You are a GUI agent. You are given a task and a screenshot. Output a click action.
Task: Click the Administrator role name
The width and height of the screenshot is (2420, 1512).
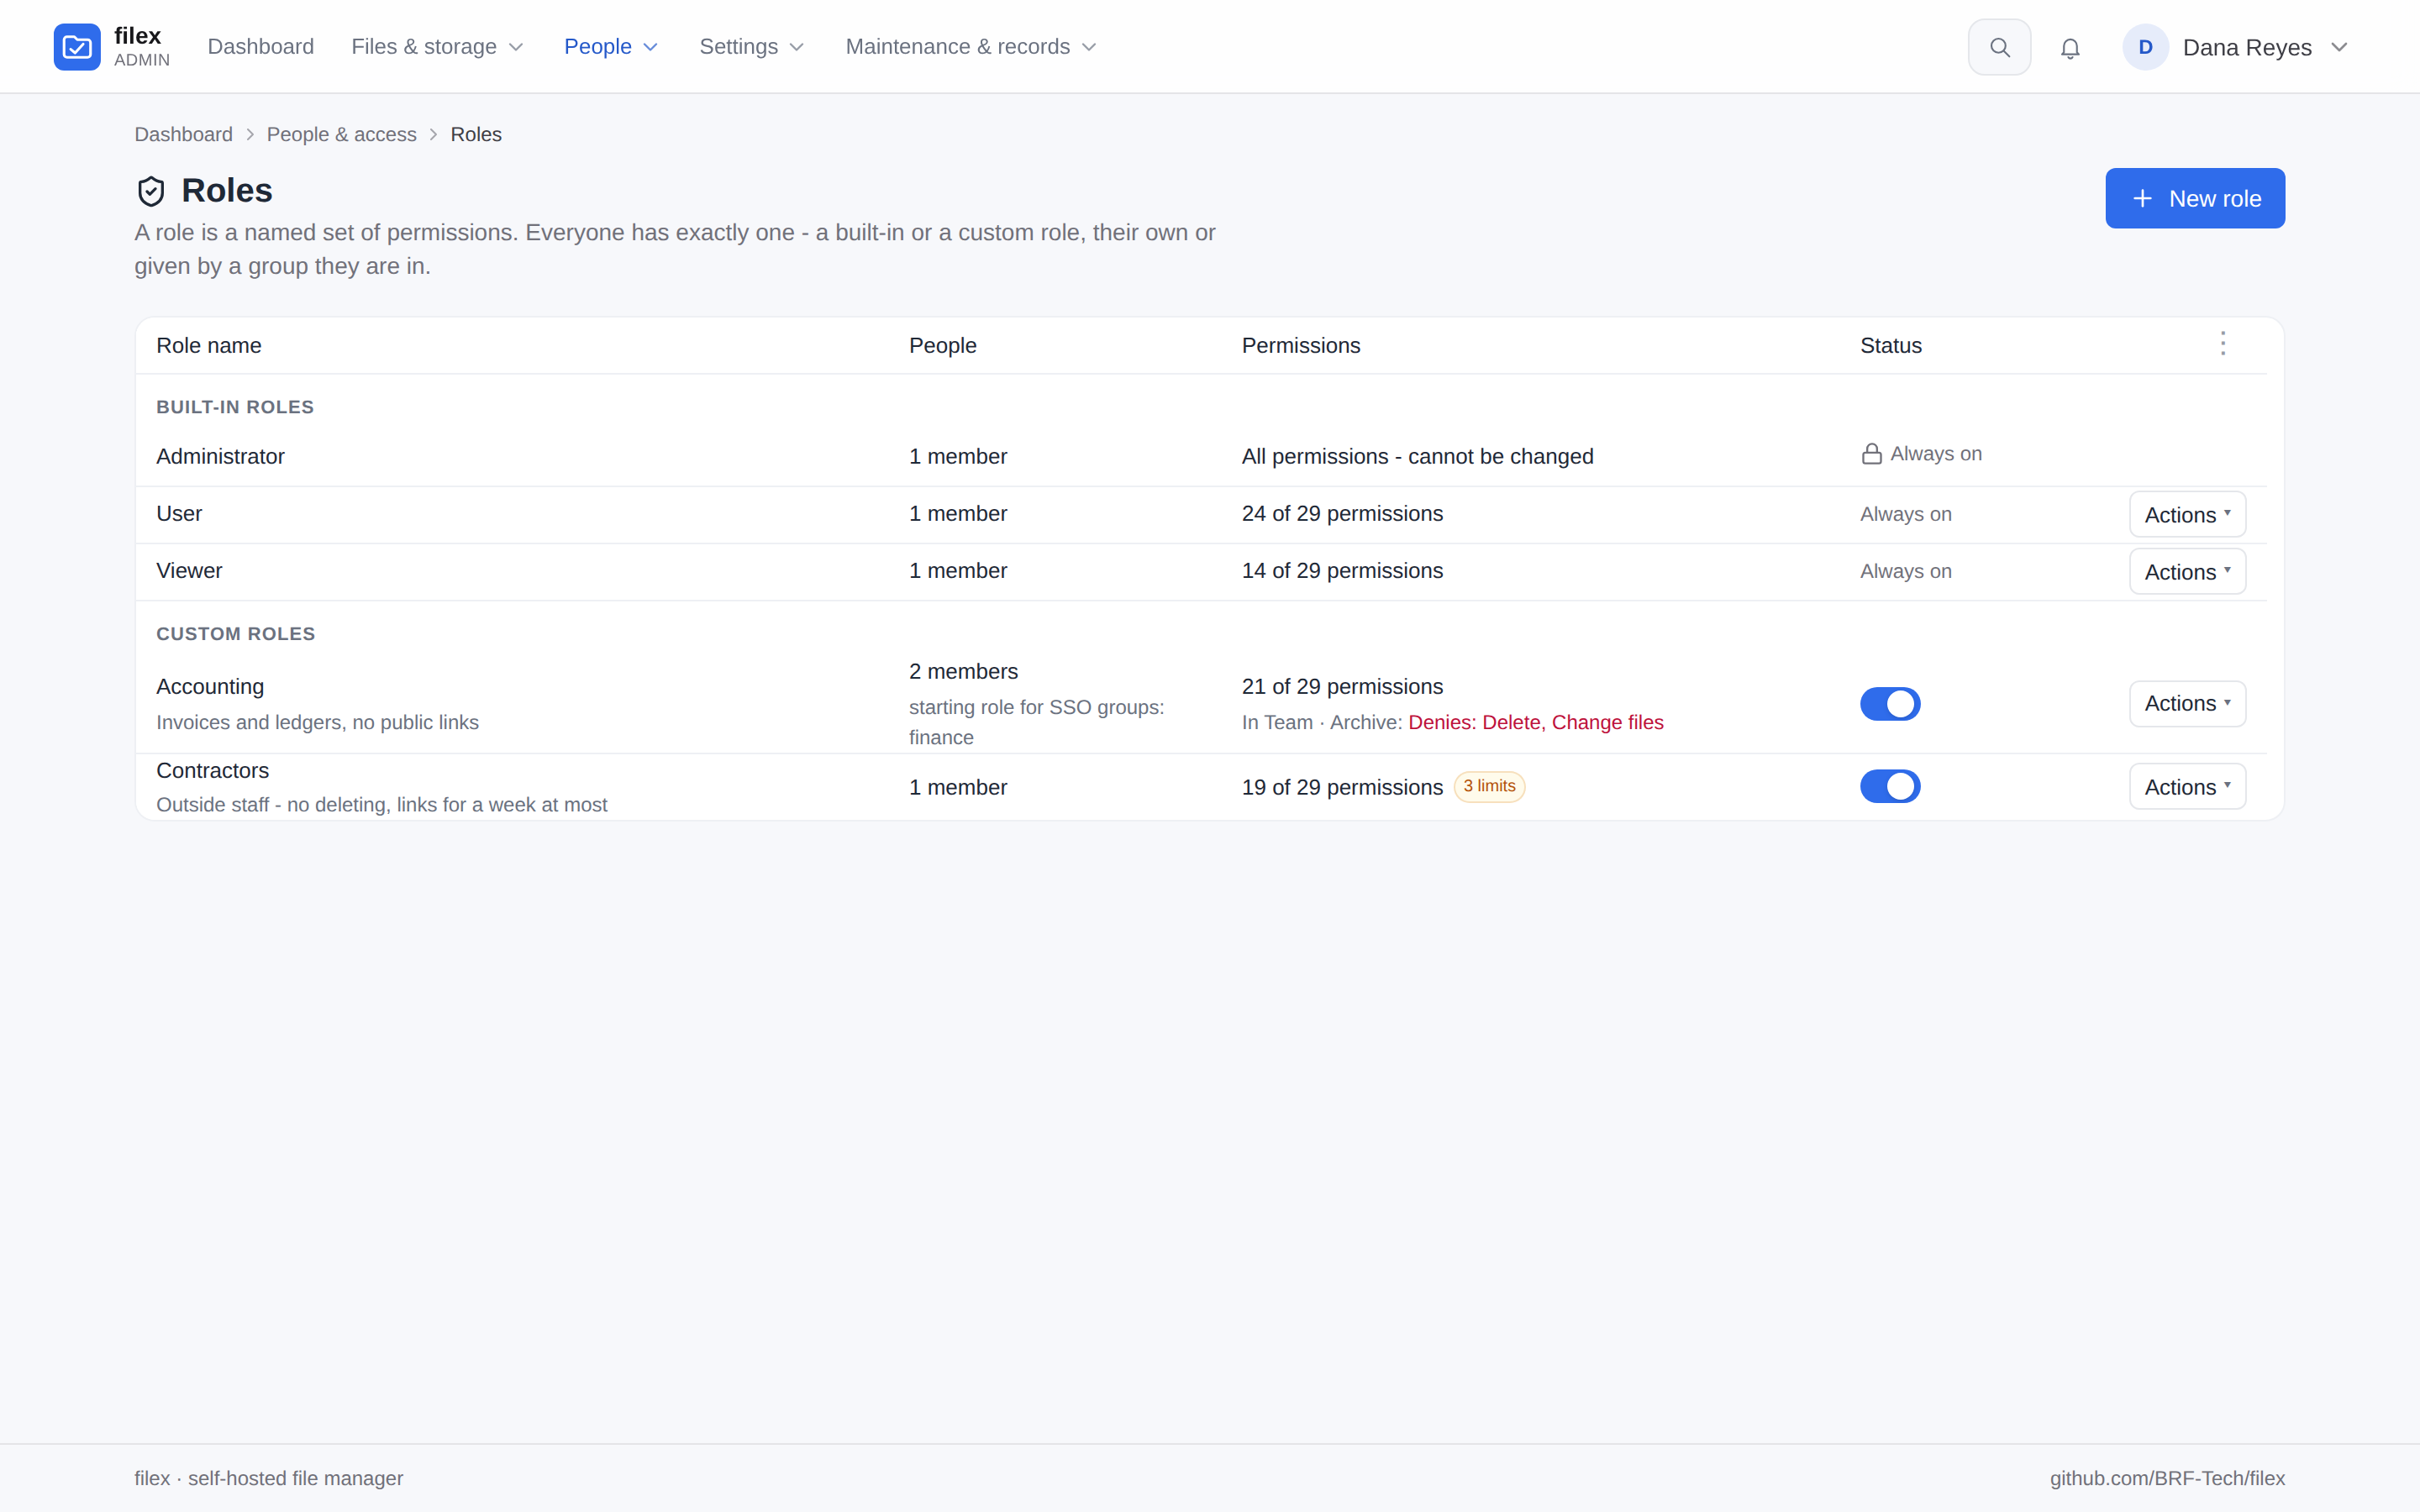tap(220, 456)
